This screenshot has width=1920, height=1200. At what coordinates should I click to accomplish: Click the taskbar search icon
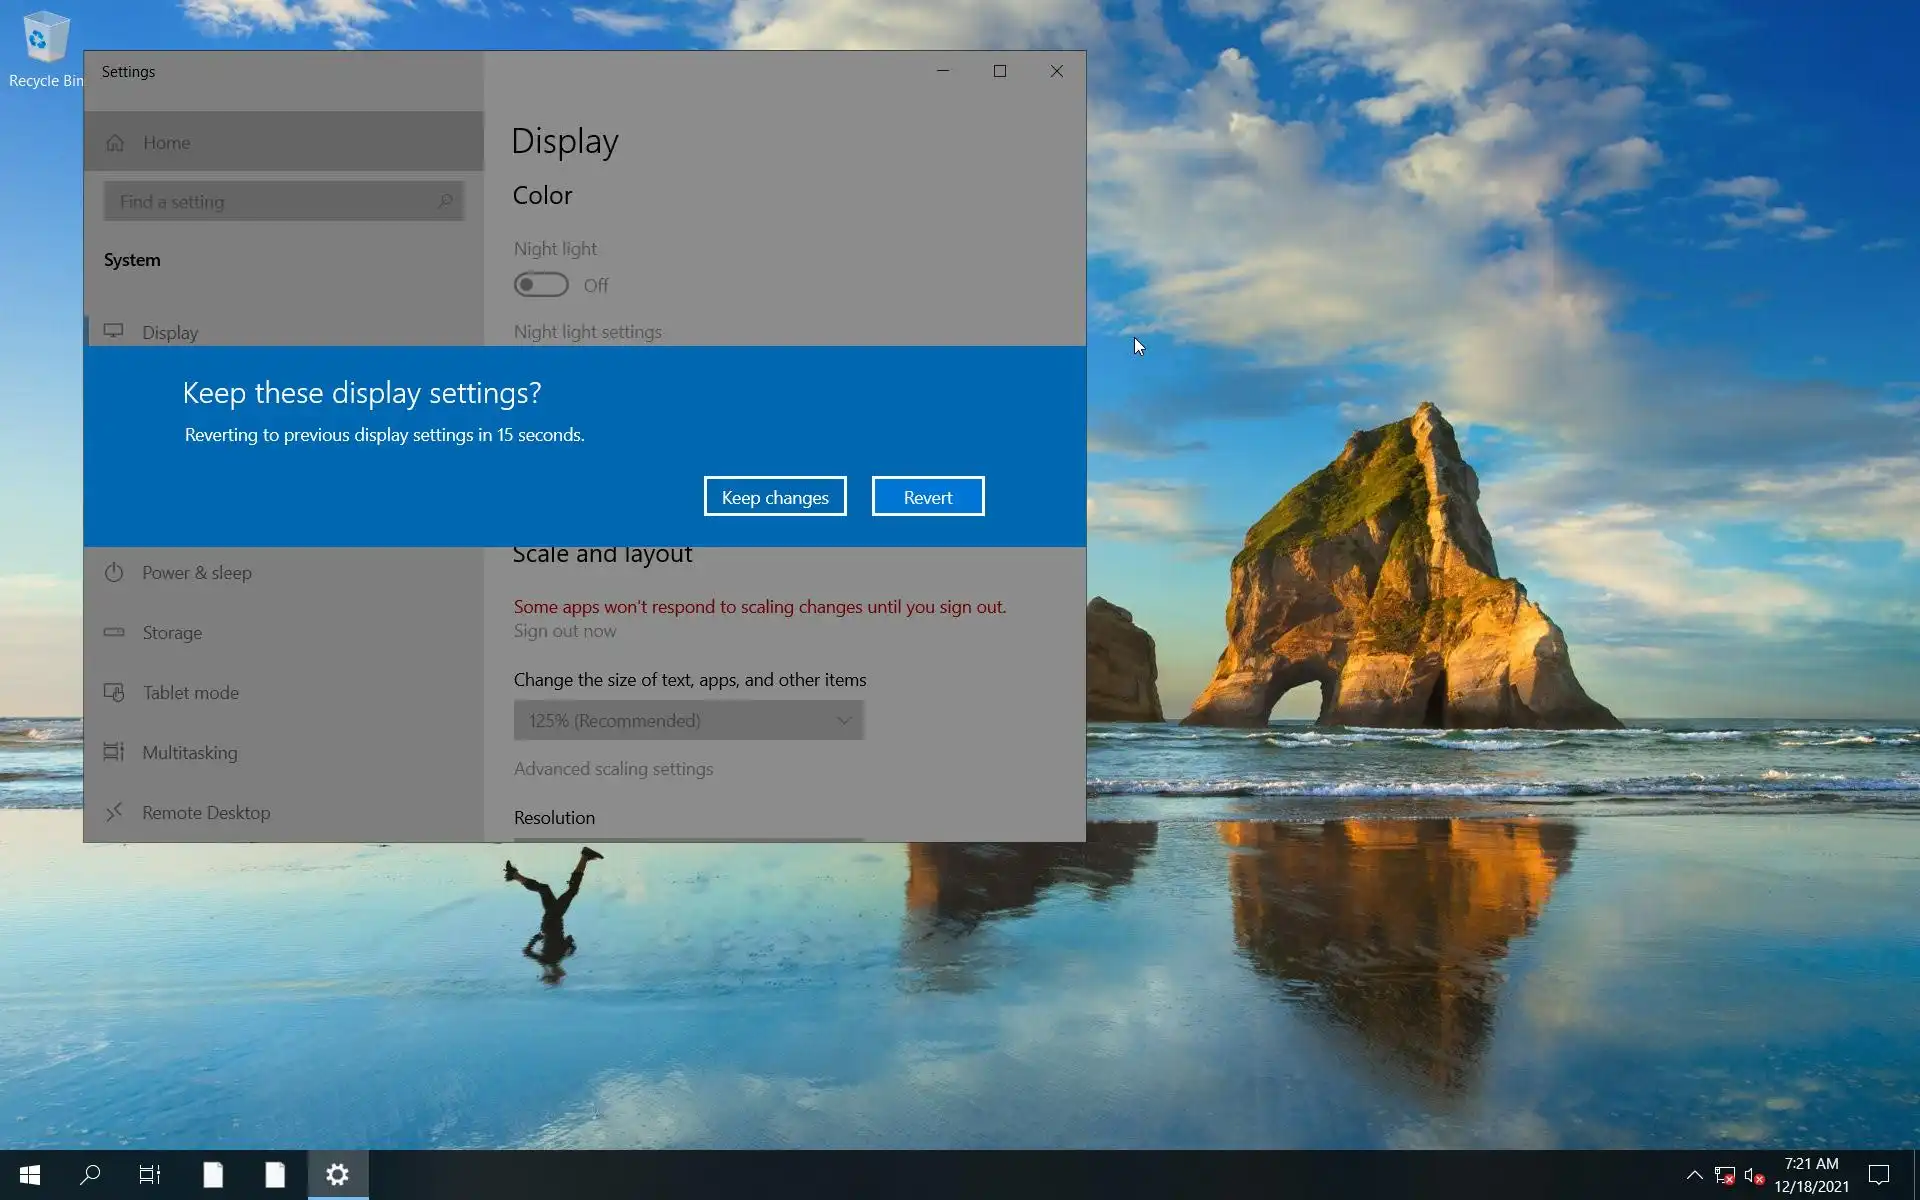click(90, 1175)
